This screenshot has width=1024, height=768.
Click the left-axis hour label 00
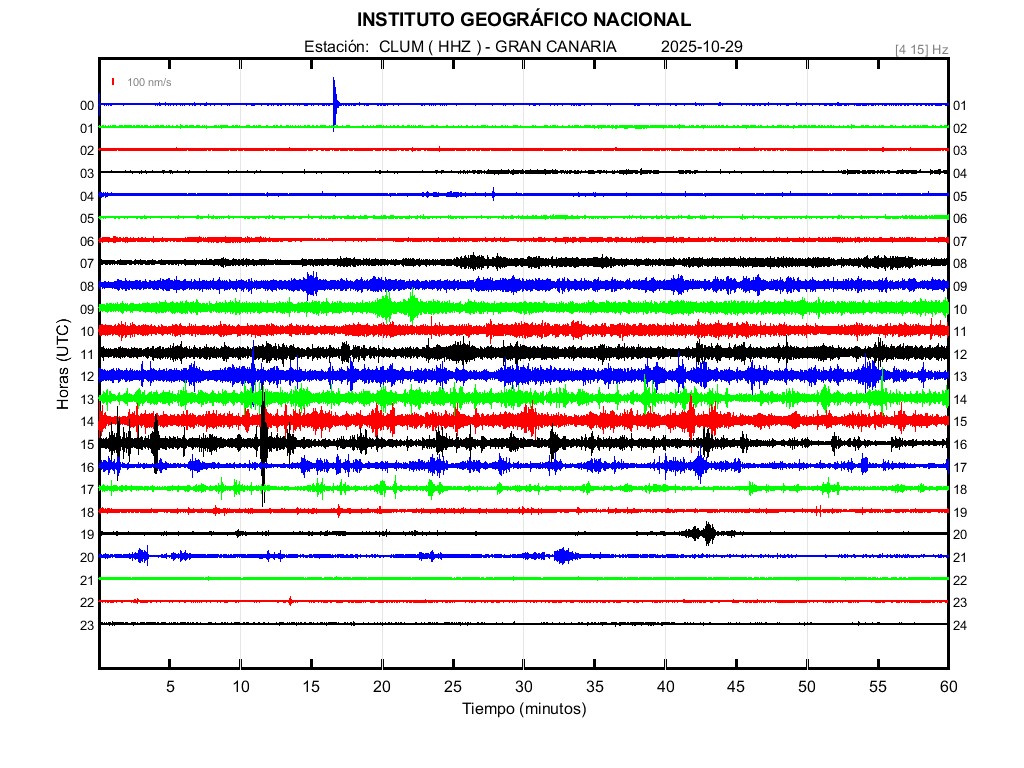tap(87, 105)
